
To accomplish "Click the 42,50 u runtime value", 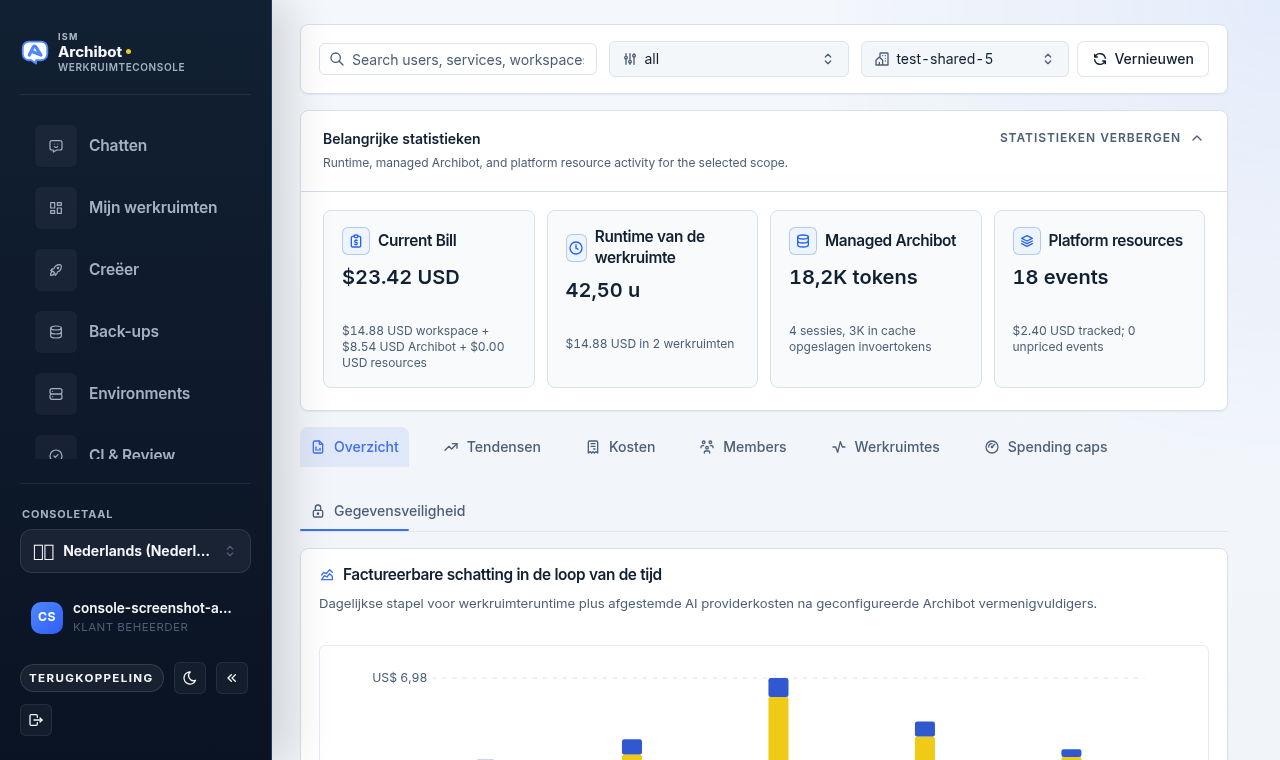I will tap(603, 290).
